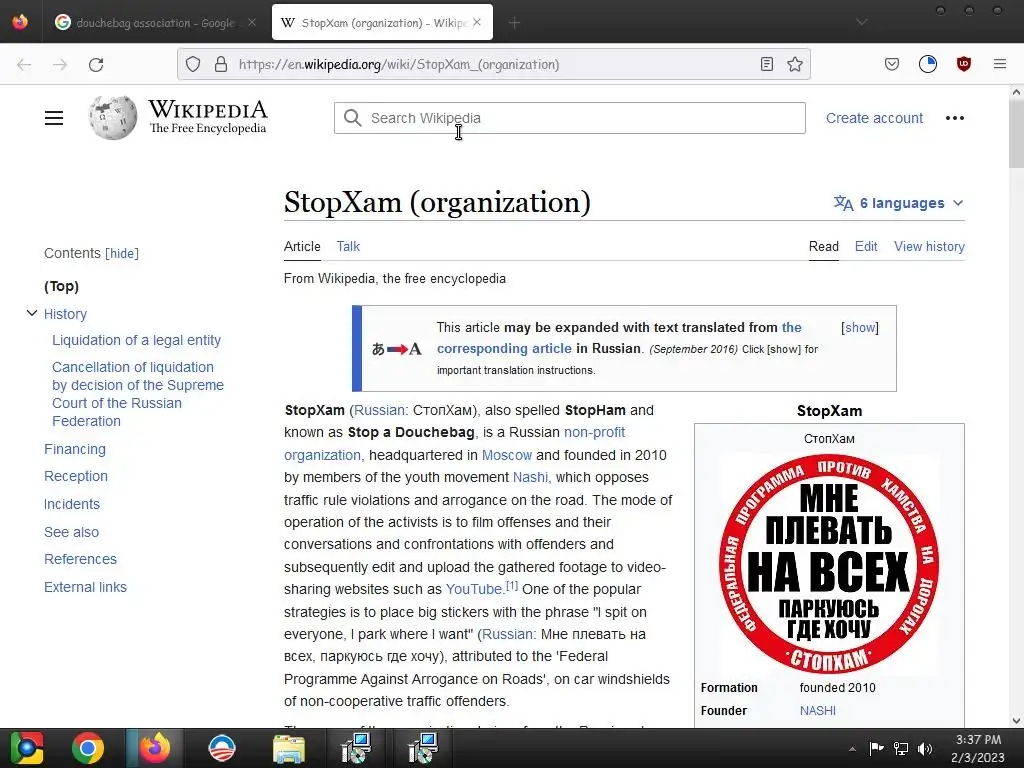This screenshot has width=1024, height=768.
Task: Hide the Contents sidebar
Action: (122, 253)
